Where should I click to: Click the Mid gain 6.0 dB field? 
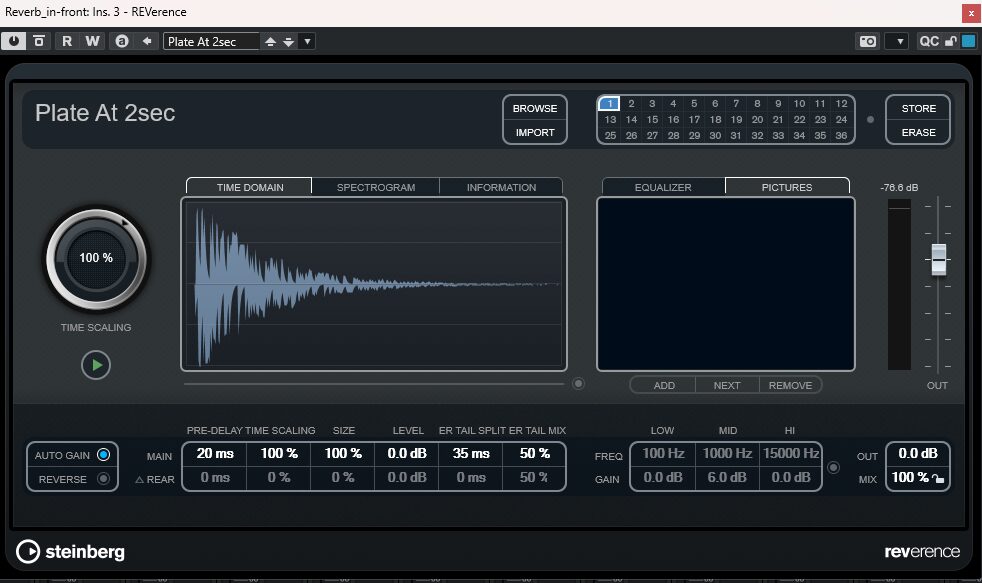tap(727, 478)
